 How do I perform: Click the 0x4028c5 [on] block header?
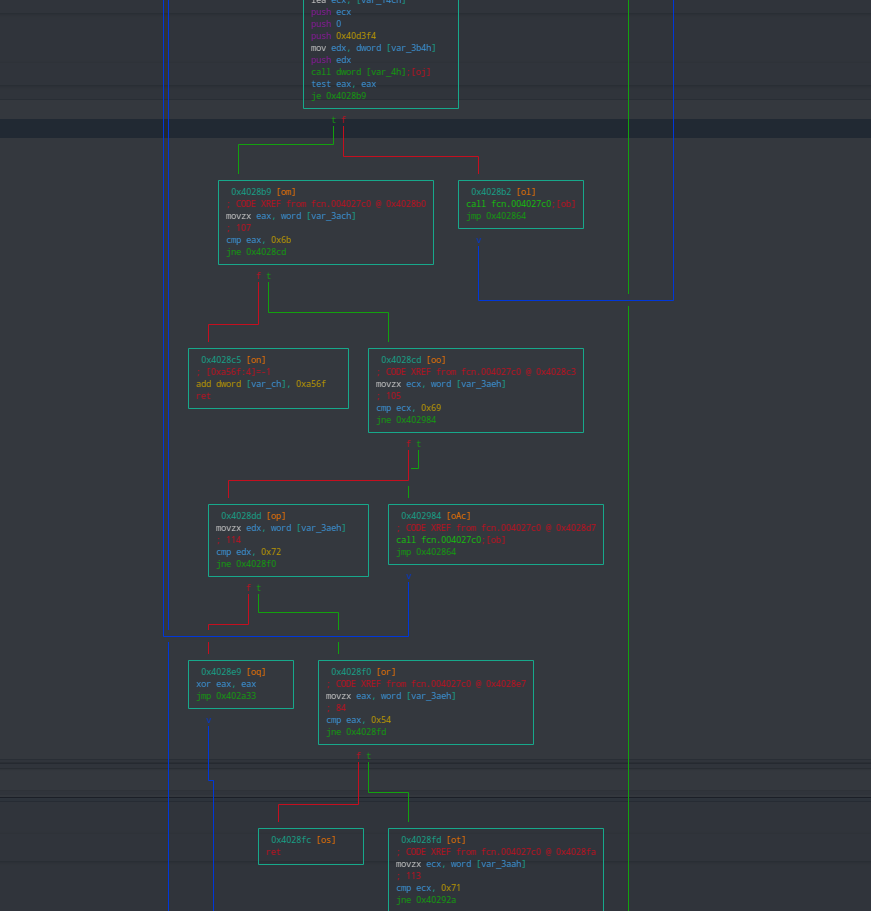pos(233,360)
